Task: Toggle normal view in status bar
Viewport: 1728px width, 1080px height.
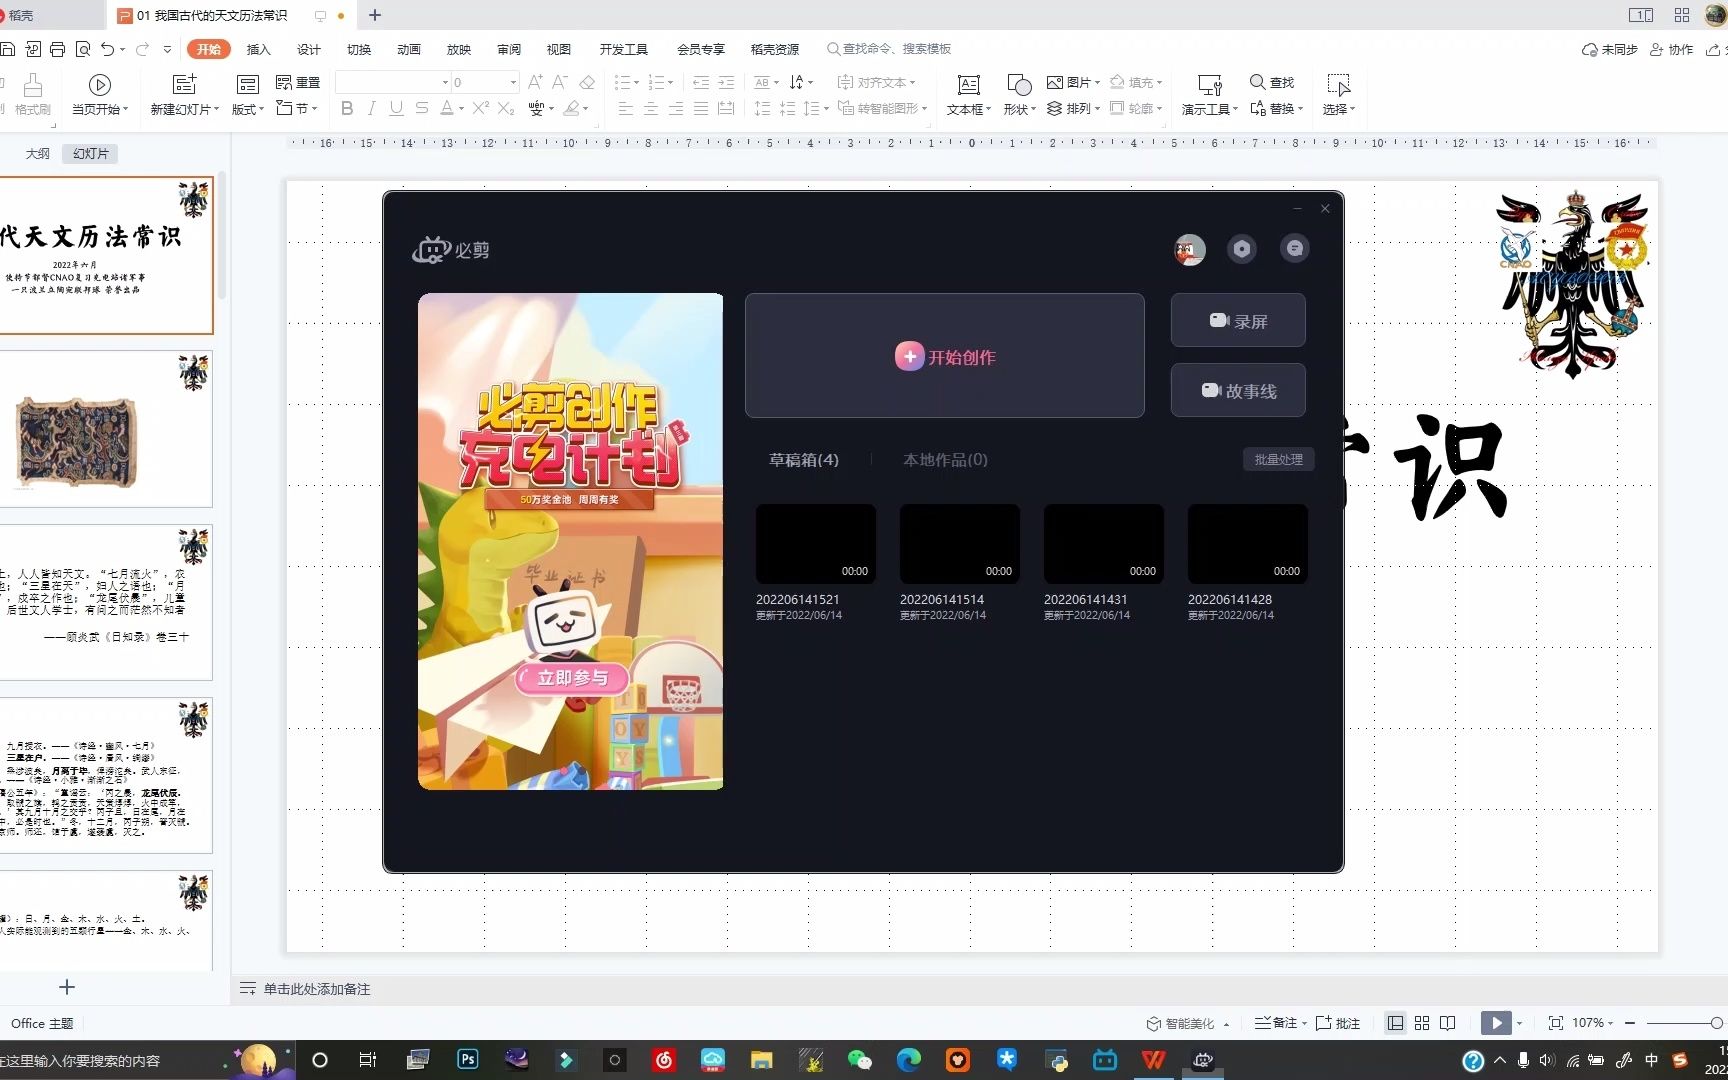Action: point(1395,1023)
